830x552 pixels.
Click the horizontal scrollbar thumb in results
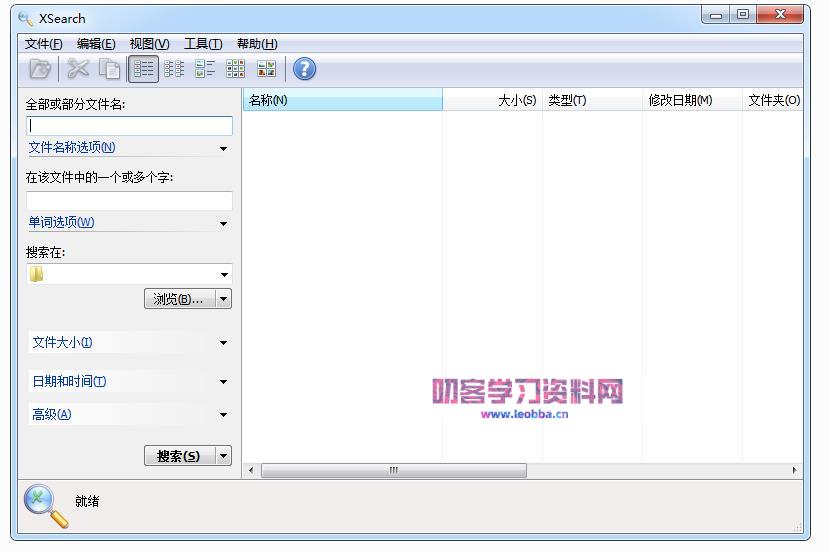click(394, 470)
